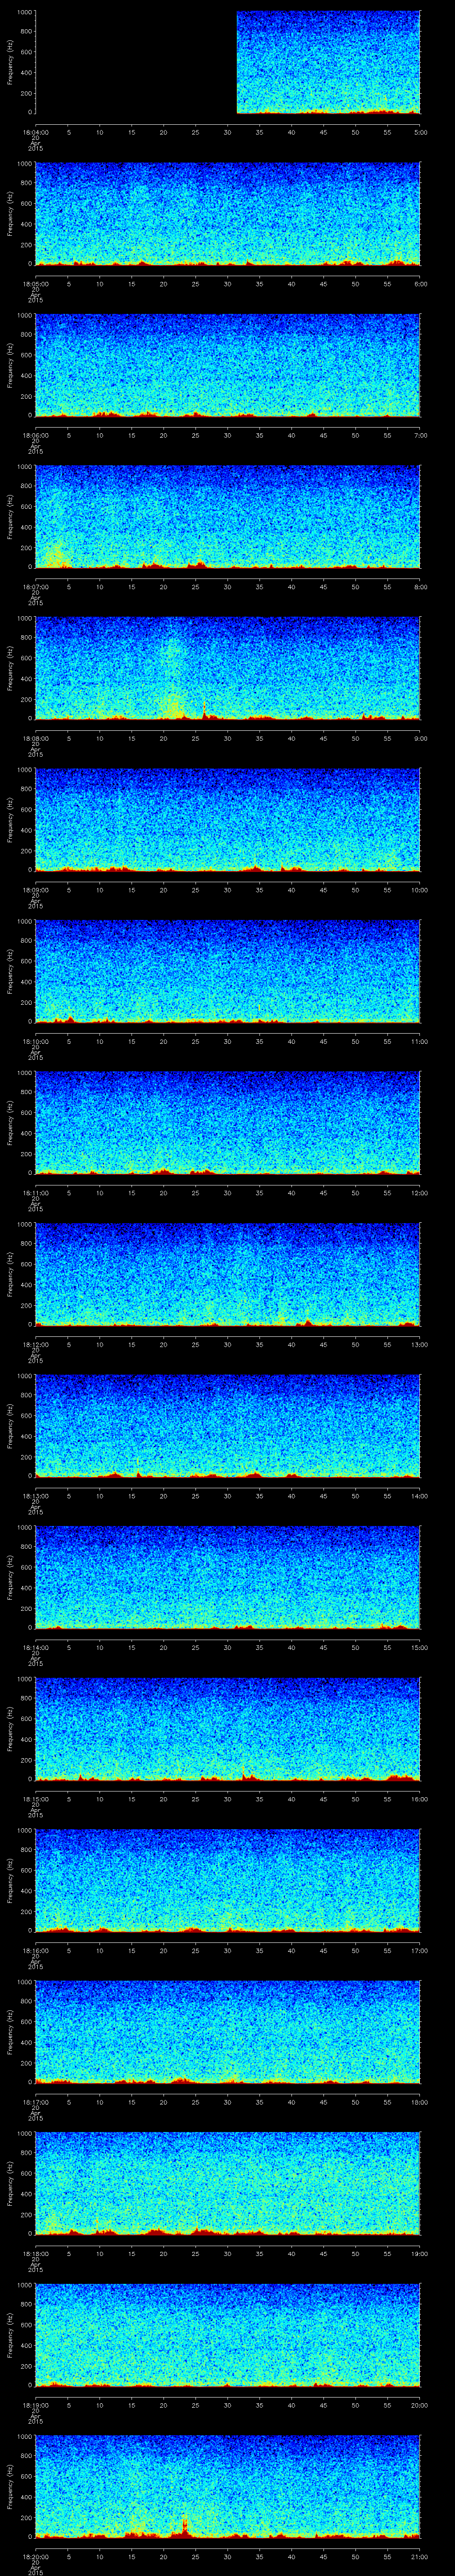Click the 18:19:00 time axis label

(x=35, y=2405)
